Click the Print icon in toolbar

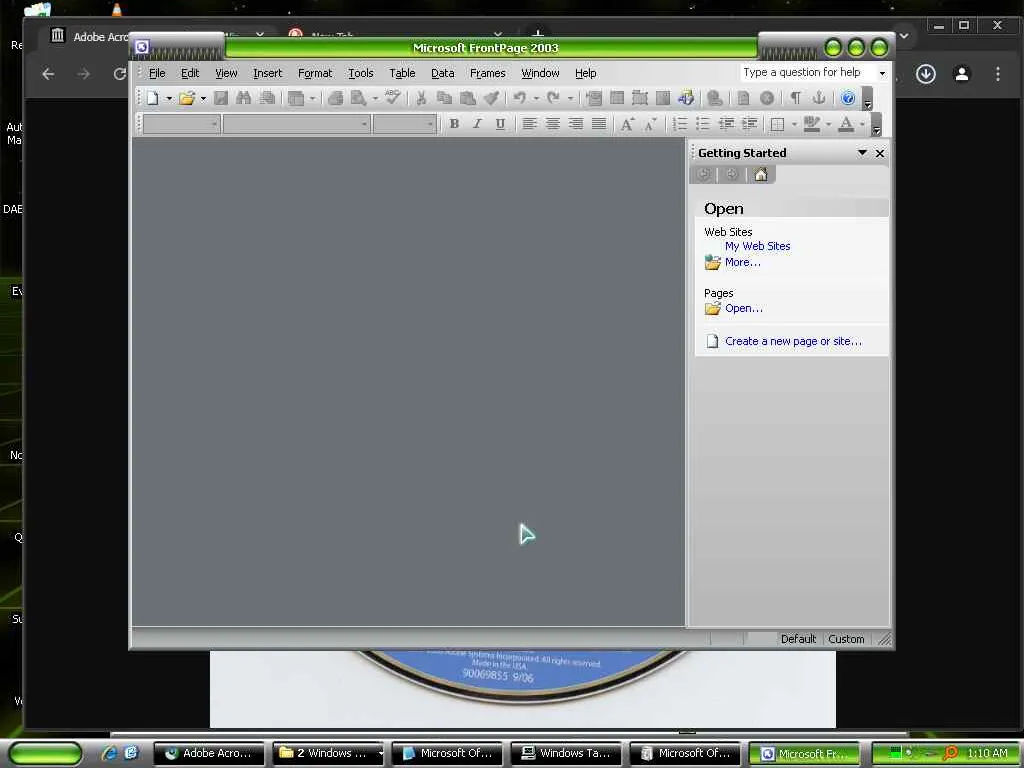pos(335,99)
